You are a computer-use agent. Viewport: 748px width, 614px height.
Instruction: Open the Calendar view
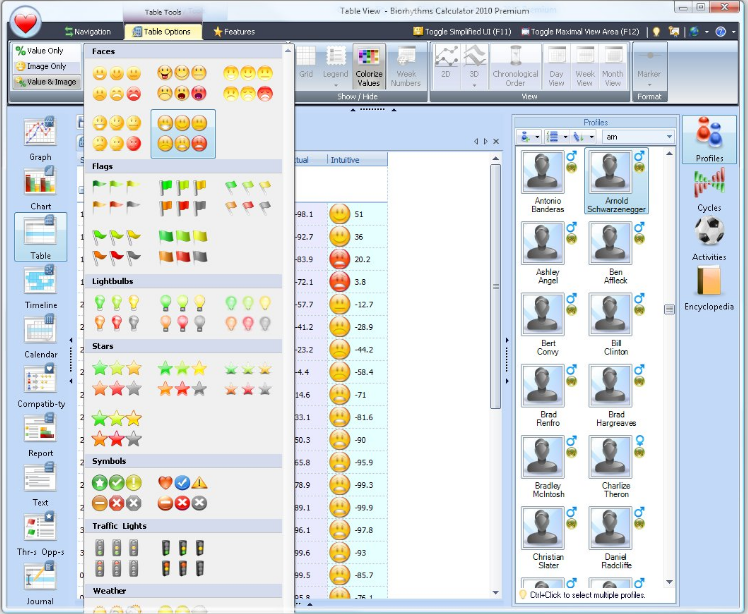point(40,335)
